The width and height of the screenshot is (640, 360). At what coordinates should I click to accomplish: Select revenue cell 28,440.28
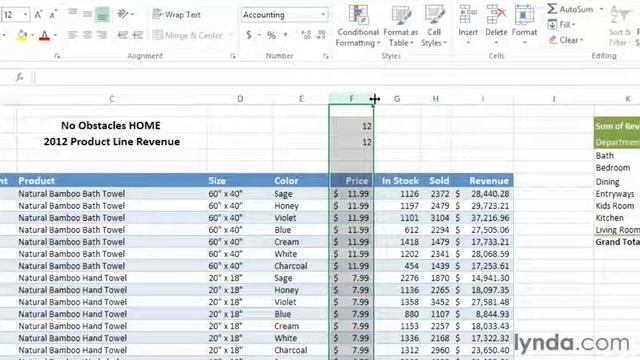pyautogui.click(x=482, y=194)
